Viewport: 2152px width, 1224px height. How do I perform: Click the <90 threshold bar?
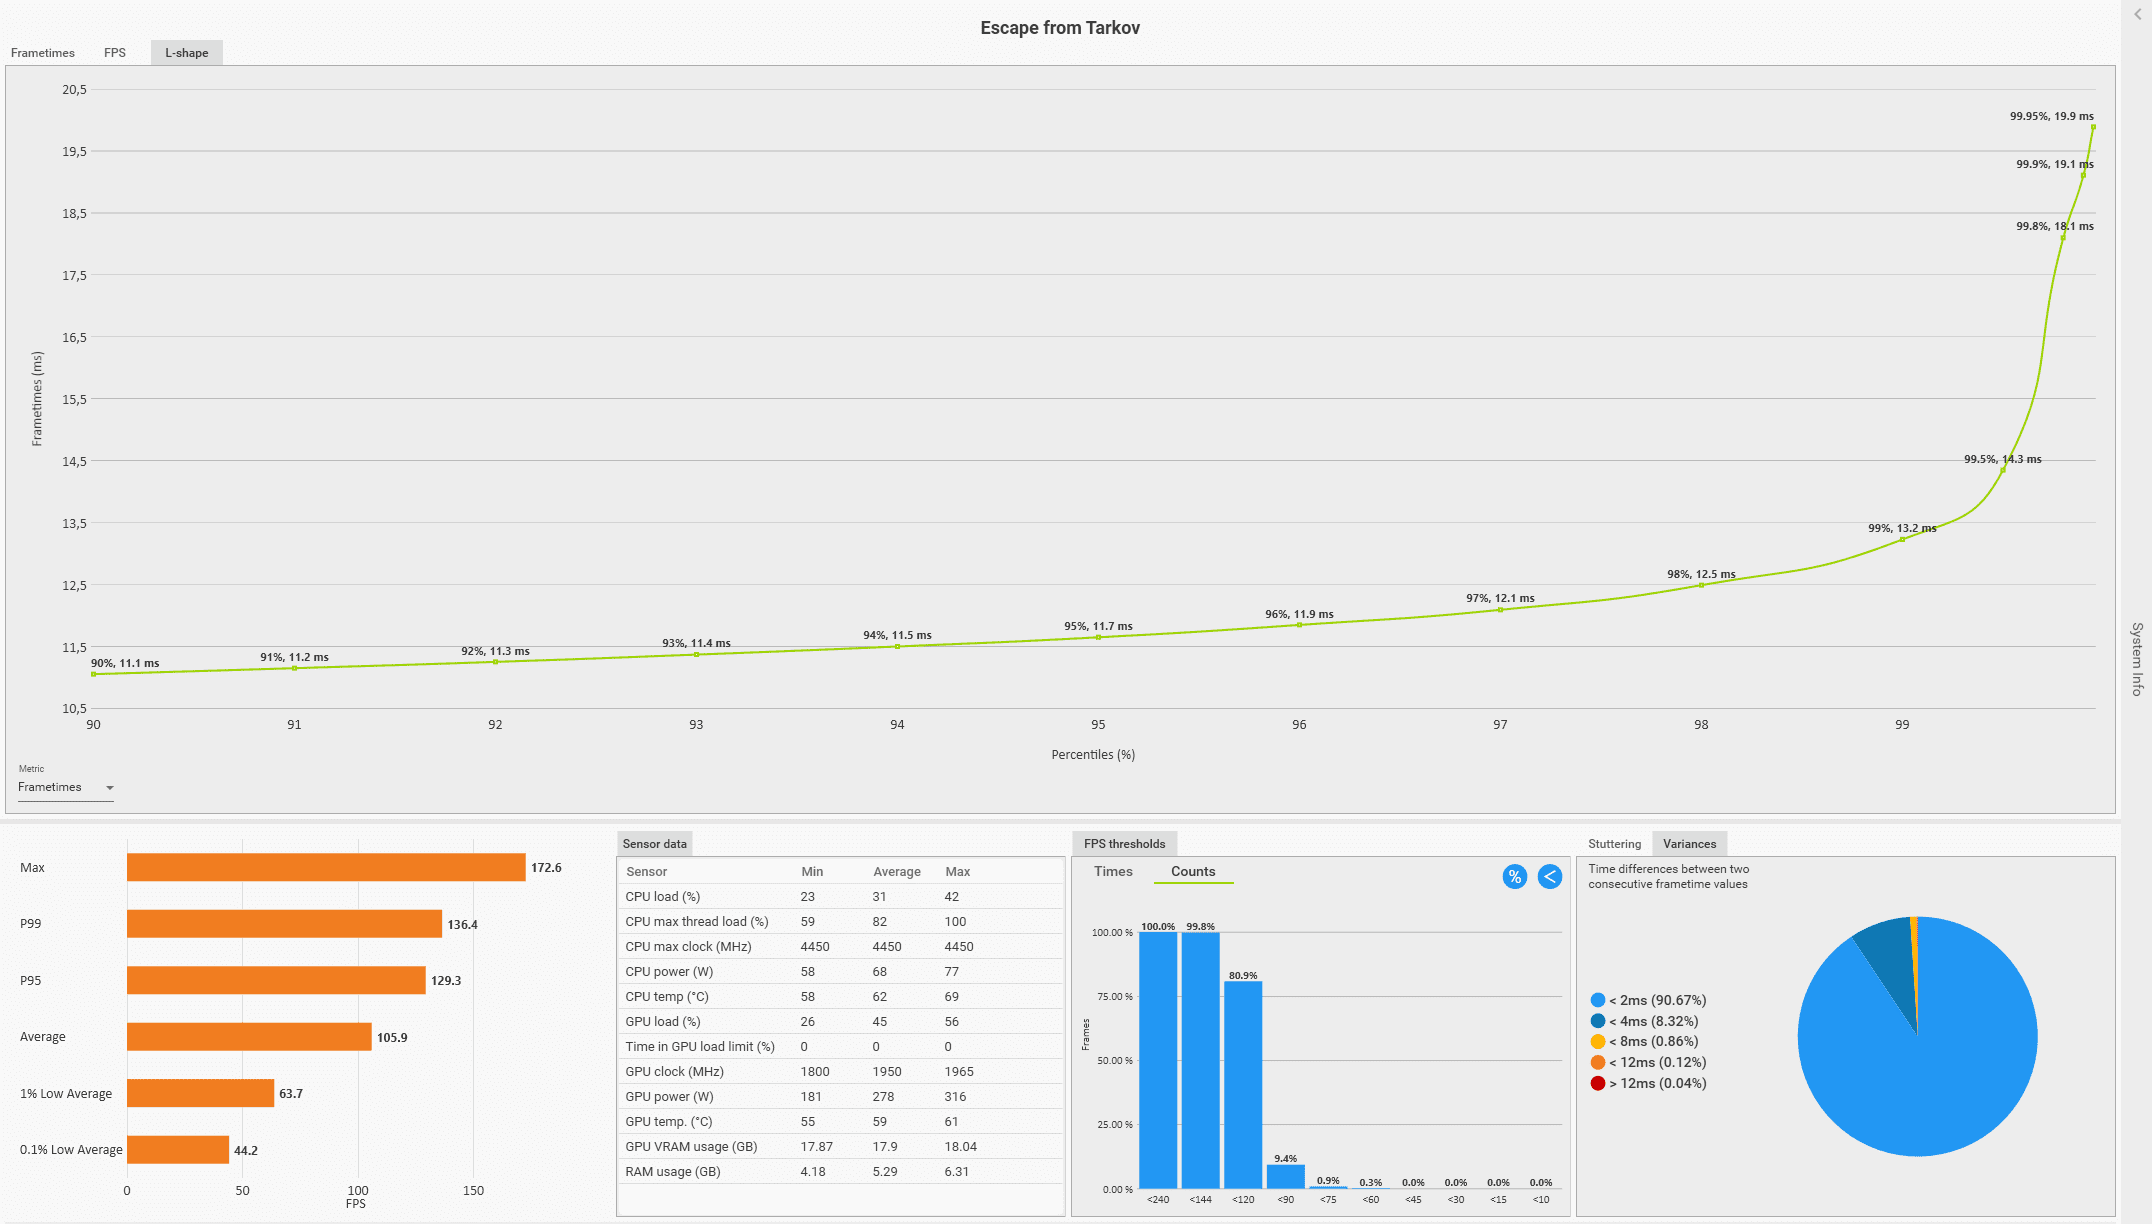pos(1286,1177)
